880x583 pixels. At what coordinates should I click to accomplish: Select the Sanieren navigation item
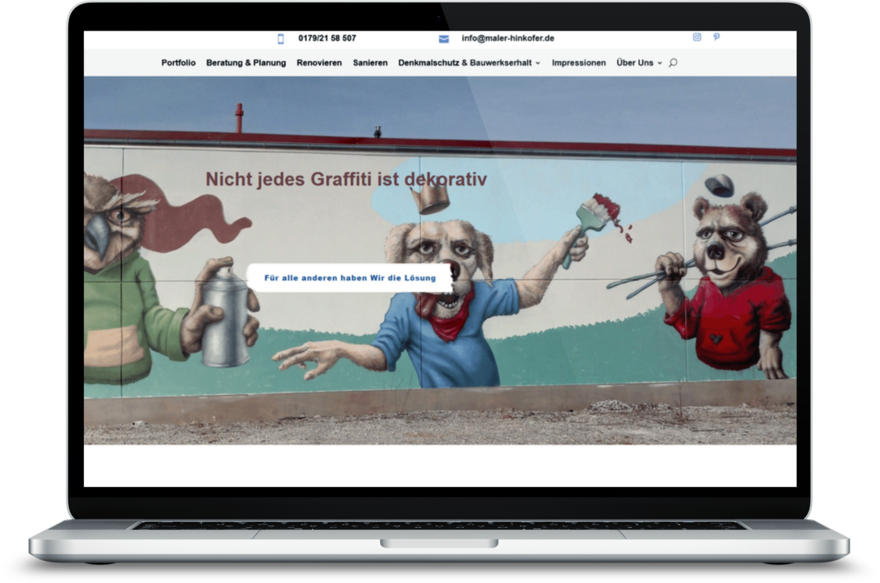(370, 63)
